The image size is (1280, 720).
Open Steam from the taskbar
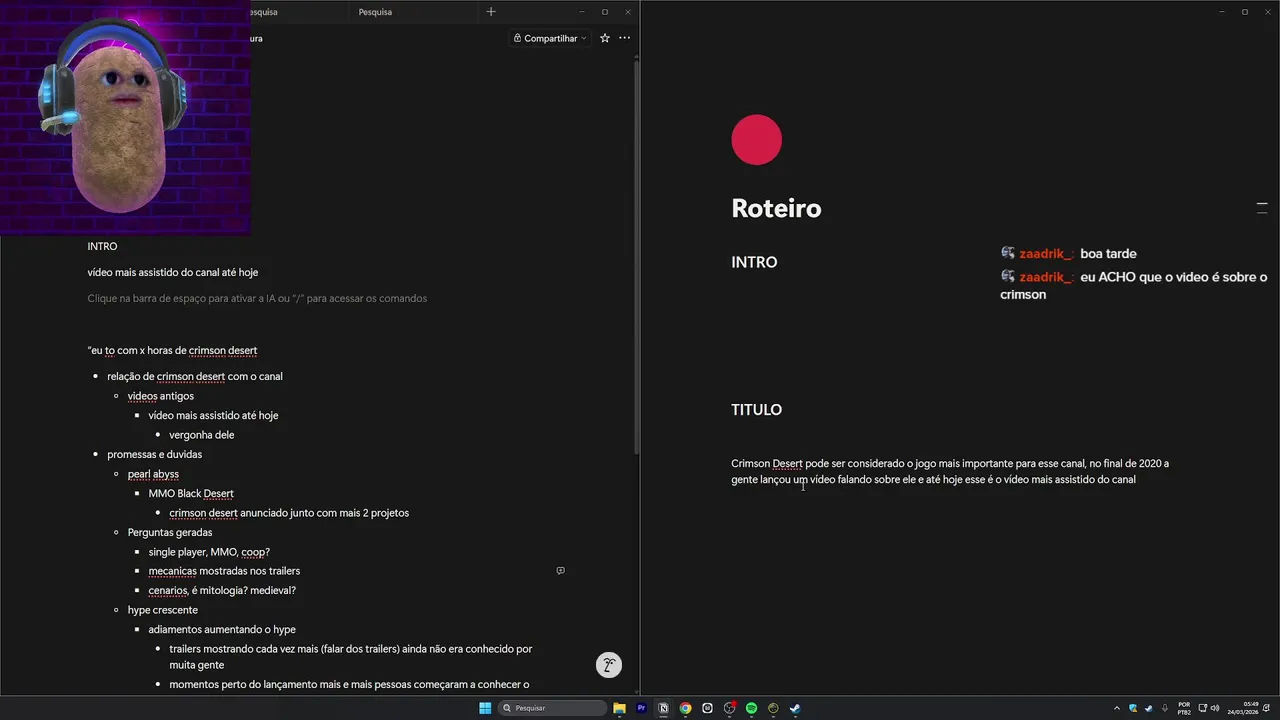(x=795, y=708)
